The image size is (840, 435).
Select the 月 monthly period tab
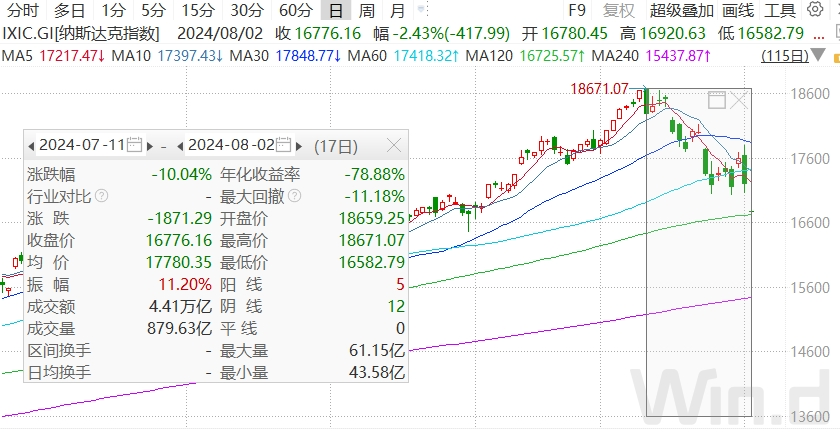click(398, 10)
